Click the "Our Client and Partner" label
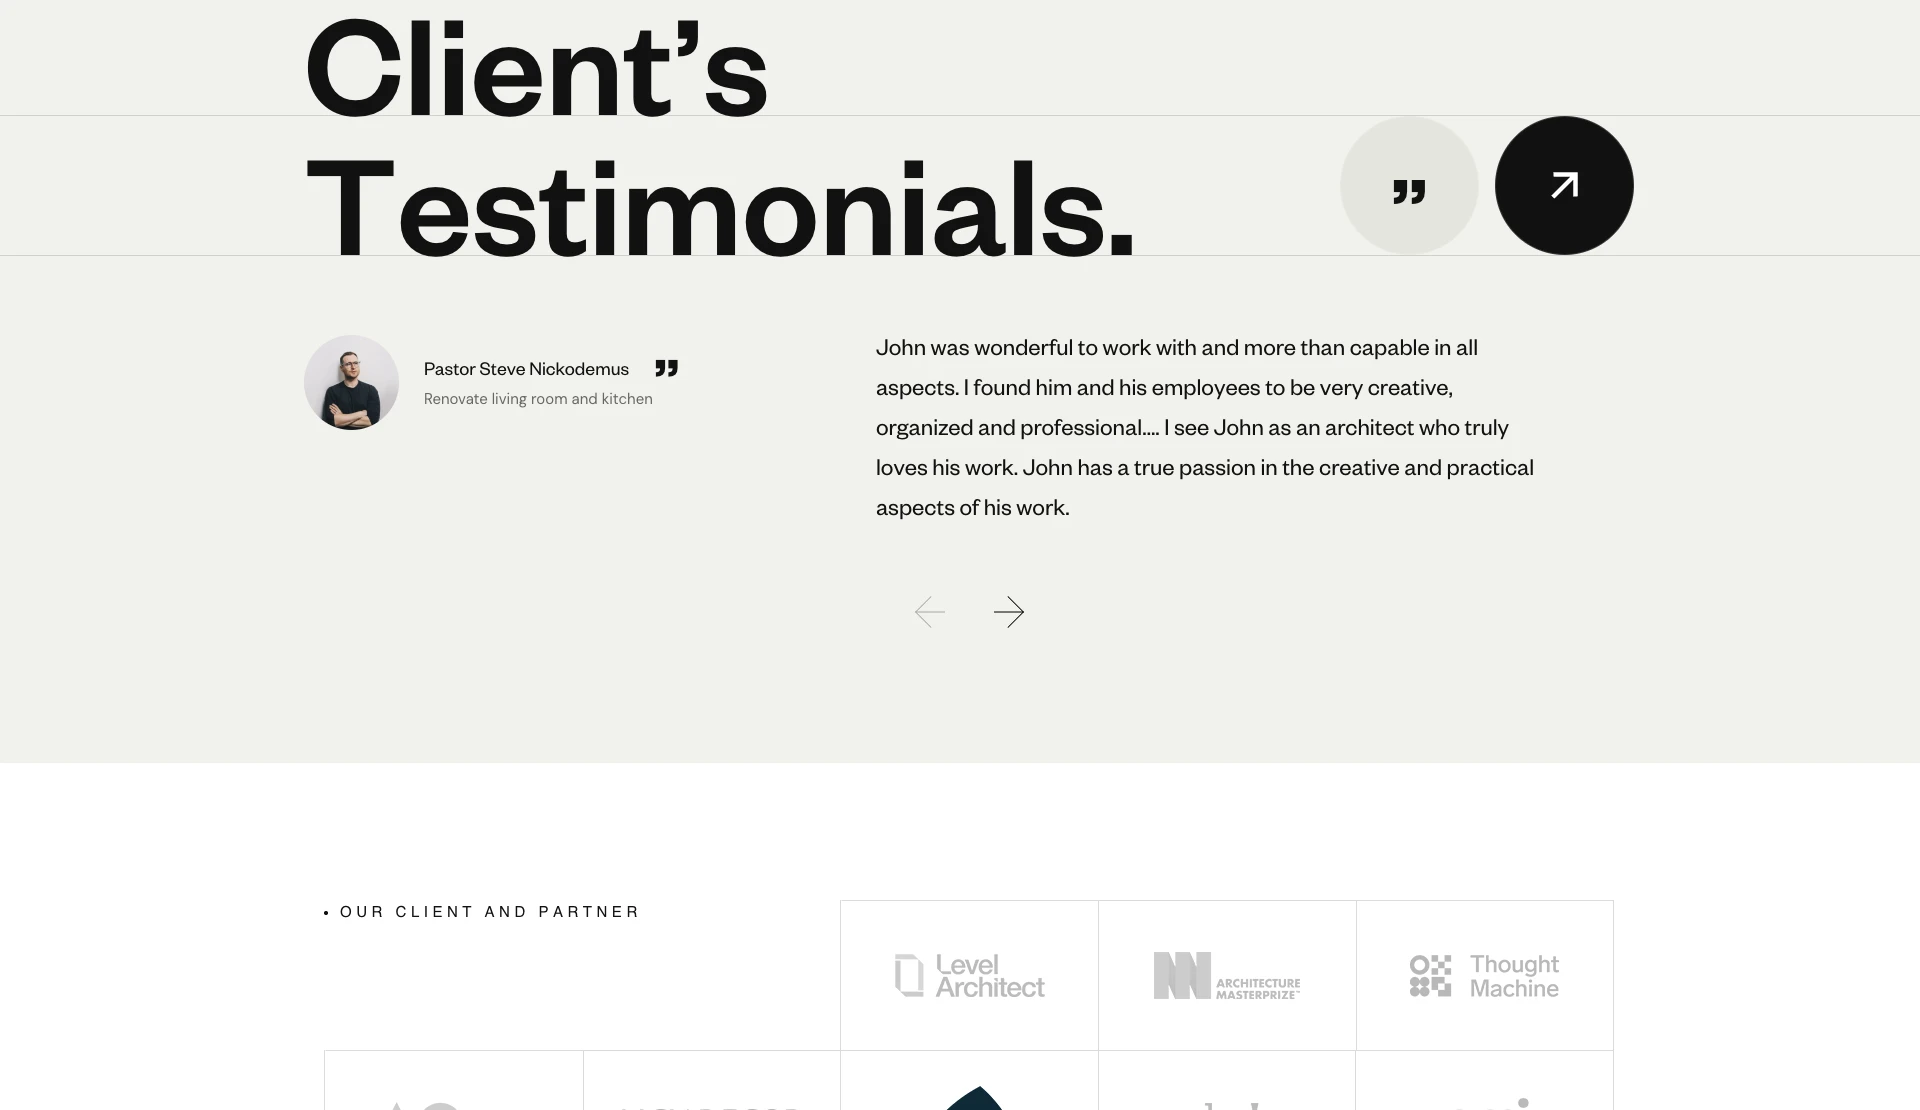The height and width of the screenshot is (1110, 1920). point(489,912)
